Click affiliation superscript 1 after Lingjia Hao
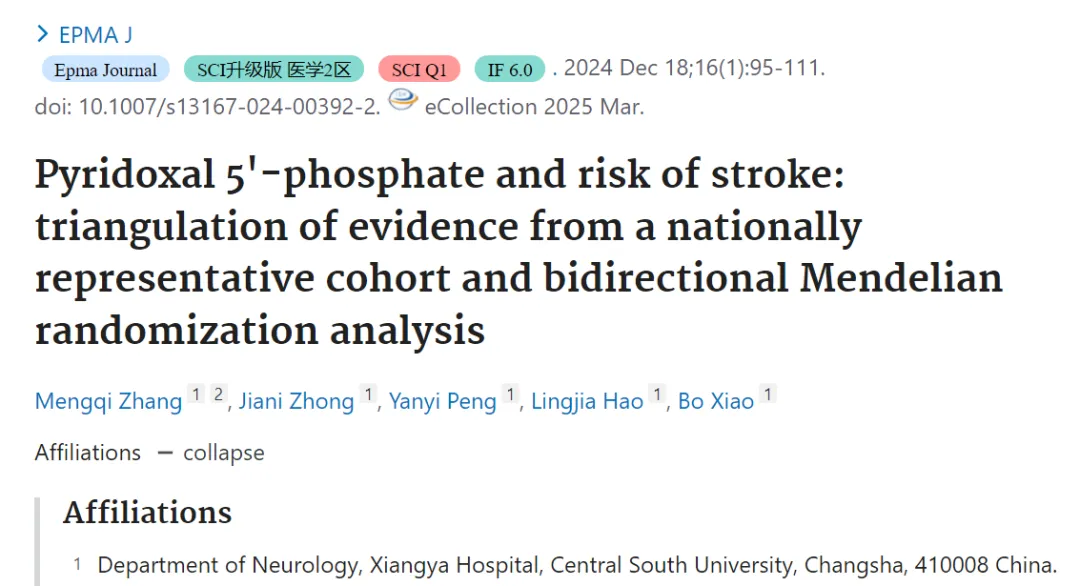The width and height of the screenshot is (1080, 586). coord(658,394)
